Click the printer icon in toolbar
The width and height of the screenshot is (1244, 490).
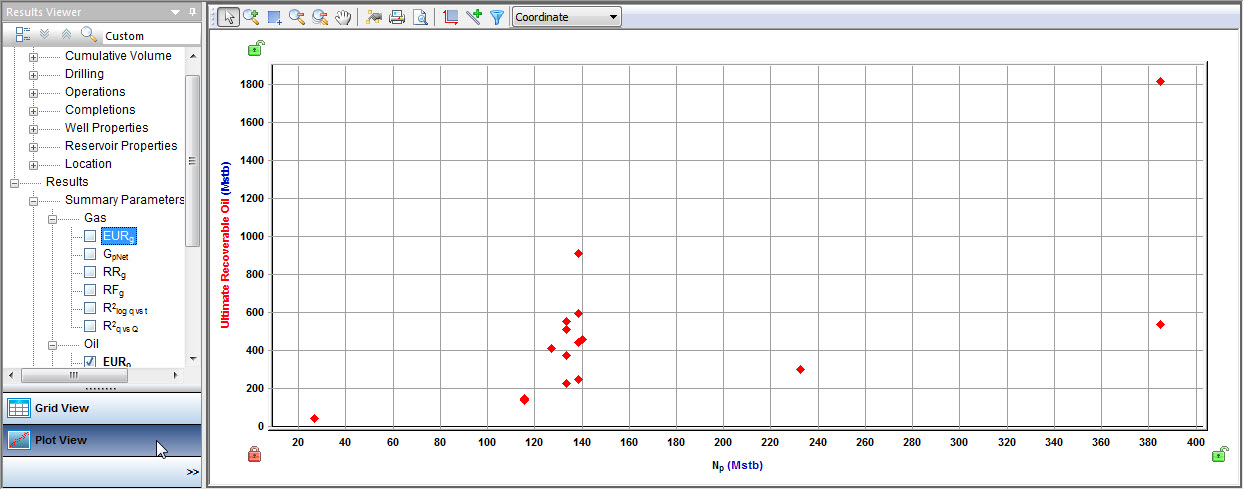tap(397, 17)
